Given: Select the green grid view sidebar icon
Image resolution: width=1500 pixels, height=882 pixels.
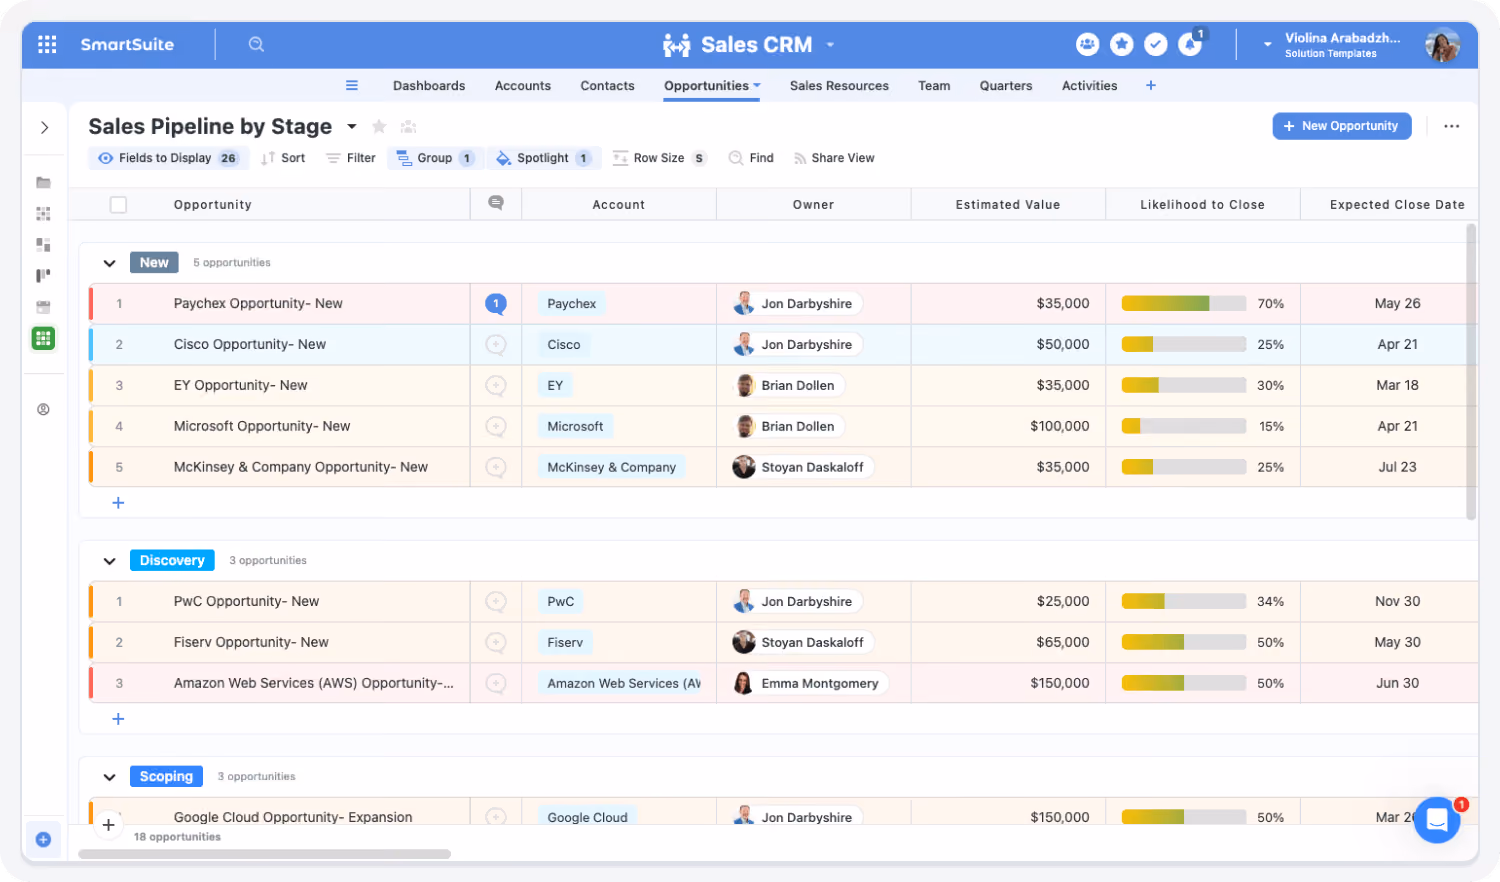Looking at the screenshot, I should [43, 338].
